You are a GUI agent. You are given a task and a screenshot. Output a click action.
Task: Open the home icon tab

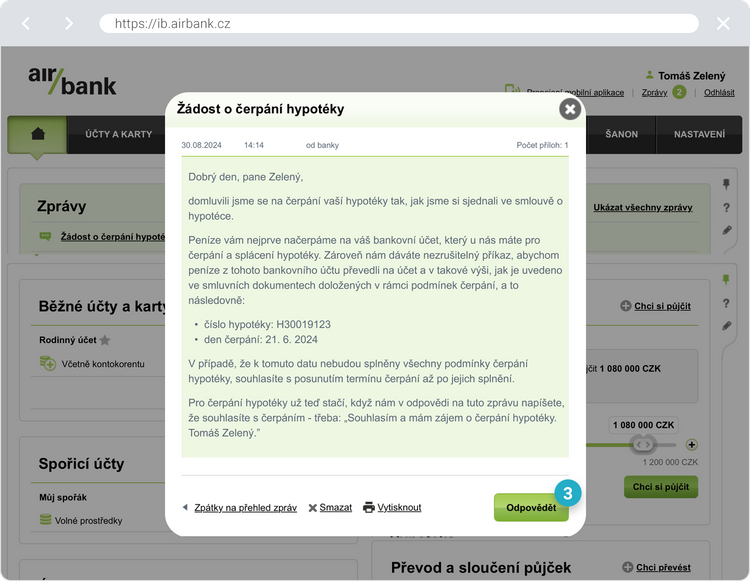point(38,134)
